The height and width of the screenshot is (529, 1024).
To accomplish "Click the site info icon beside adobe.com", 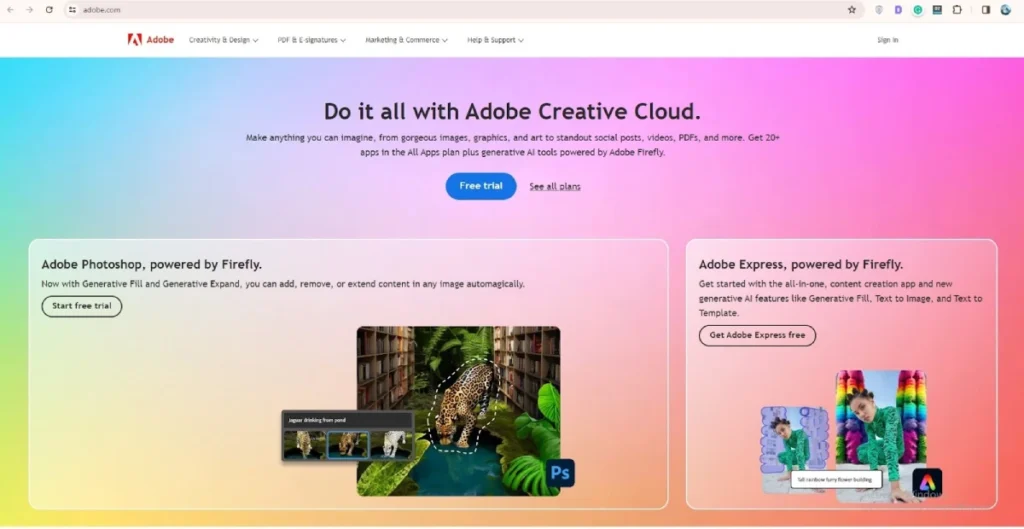I will (72, 10).
